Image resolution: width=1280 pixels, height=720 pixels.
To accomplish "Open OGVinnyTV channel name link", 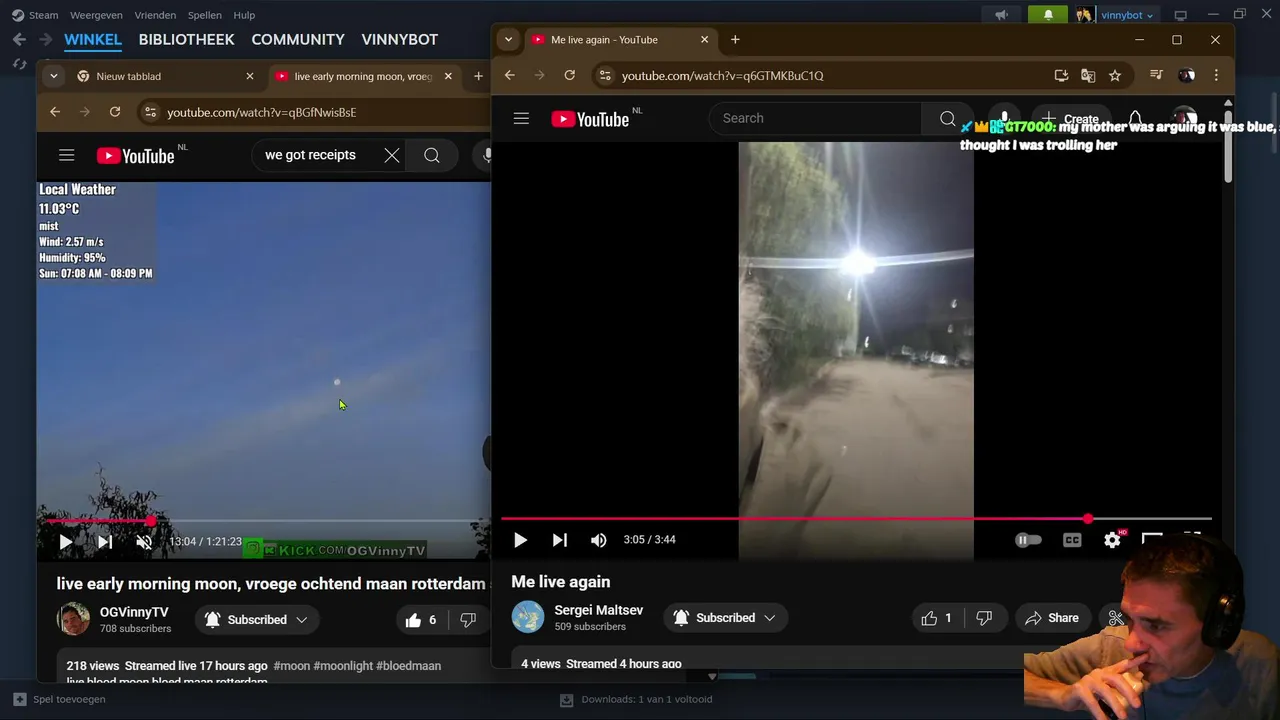I will point(134,612).
